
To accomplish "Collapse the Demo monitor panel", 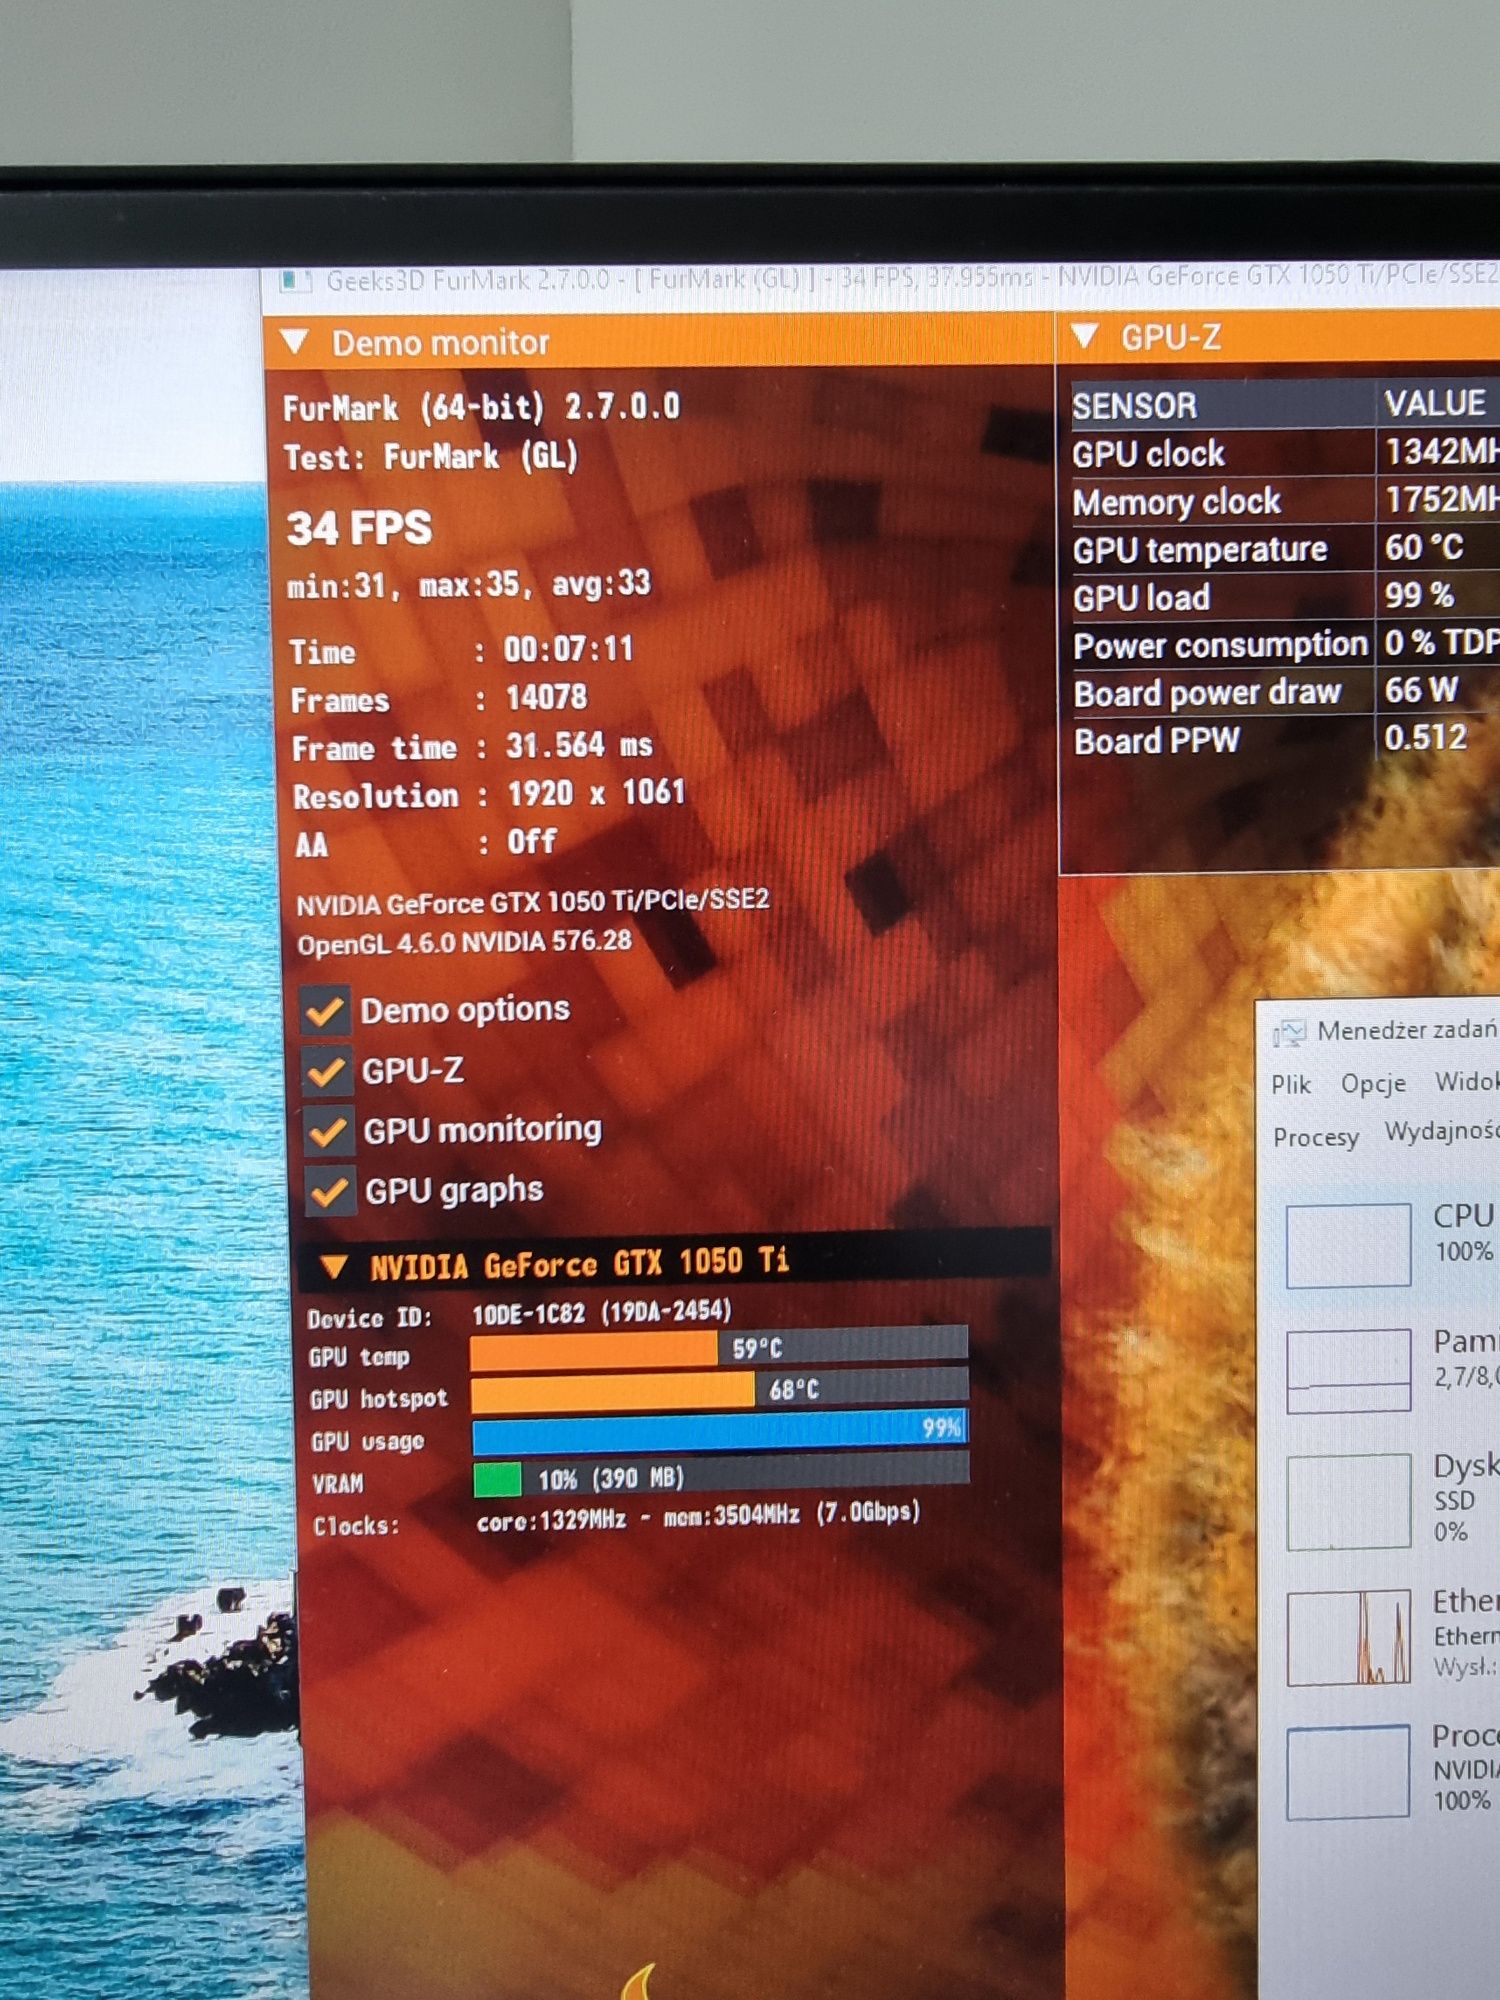I will point(295,342).
